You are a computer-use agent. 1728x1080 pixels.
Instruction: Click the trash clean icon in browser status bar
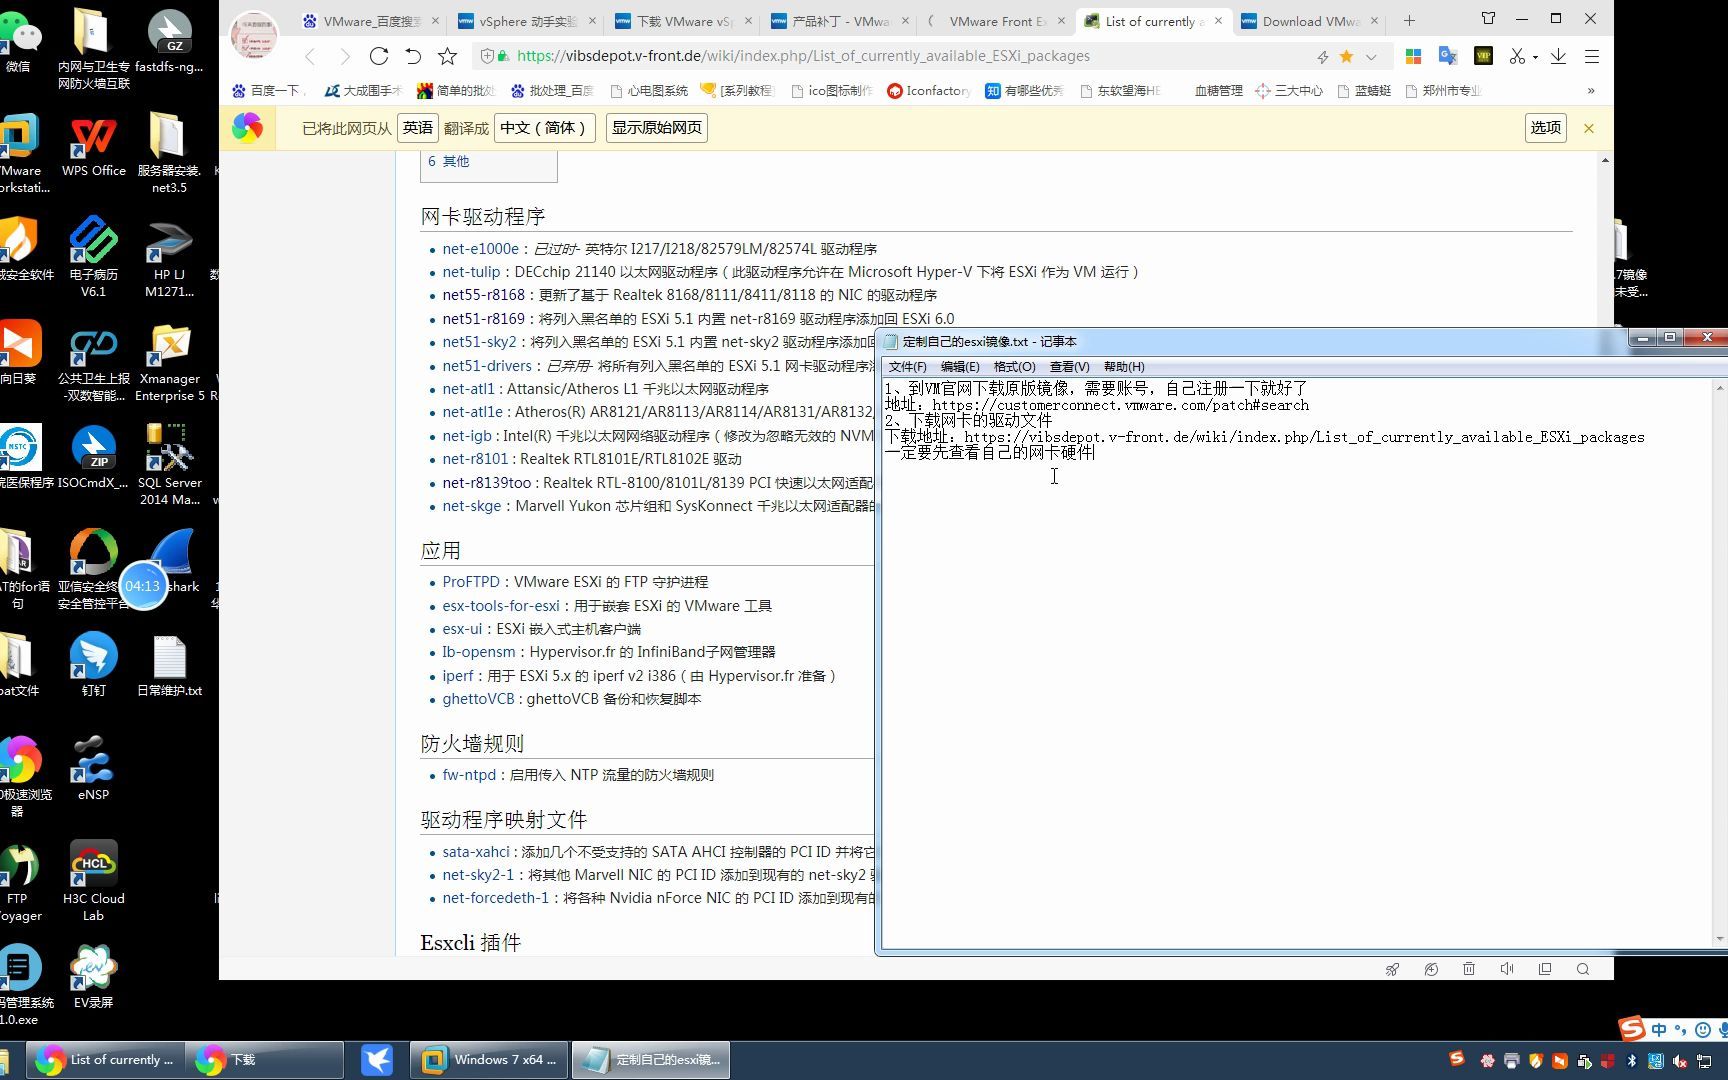[x=1468, y=969]
